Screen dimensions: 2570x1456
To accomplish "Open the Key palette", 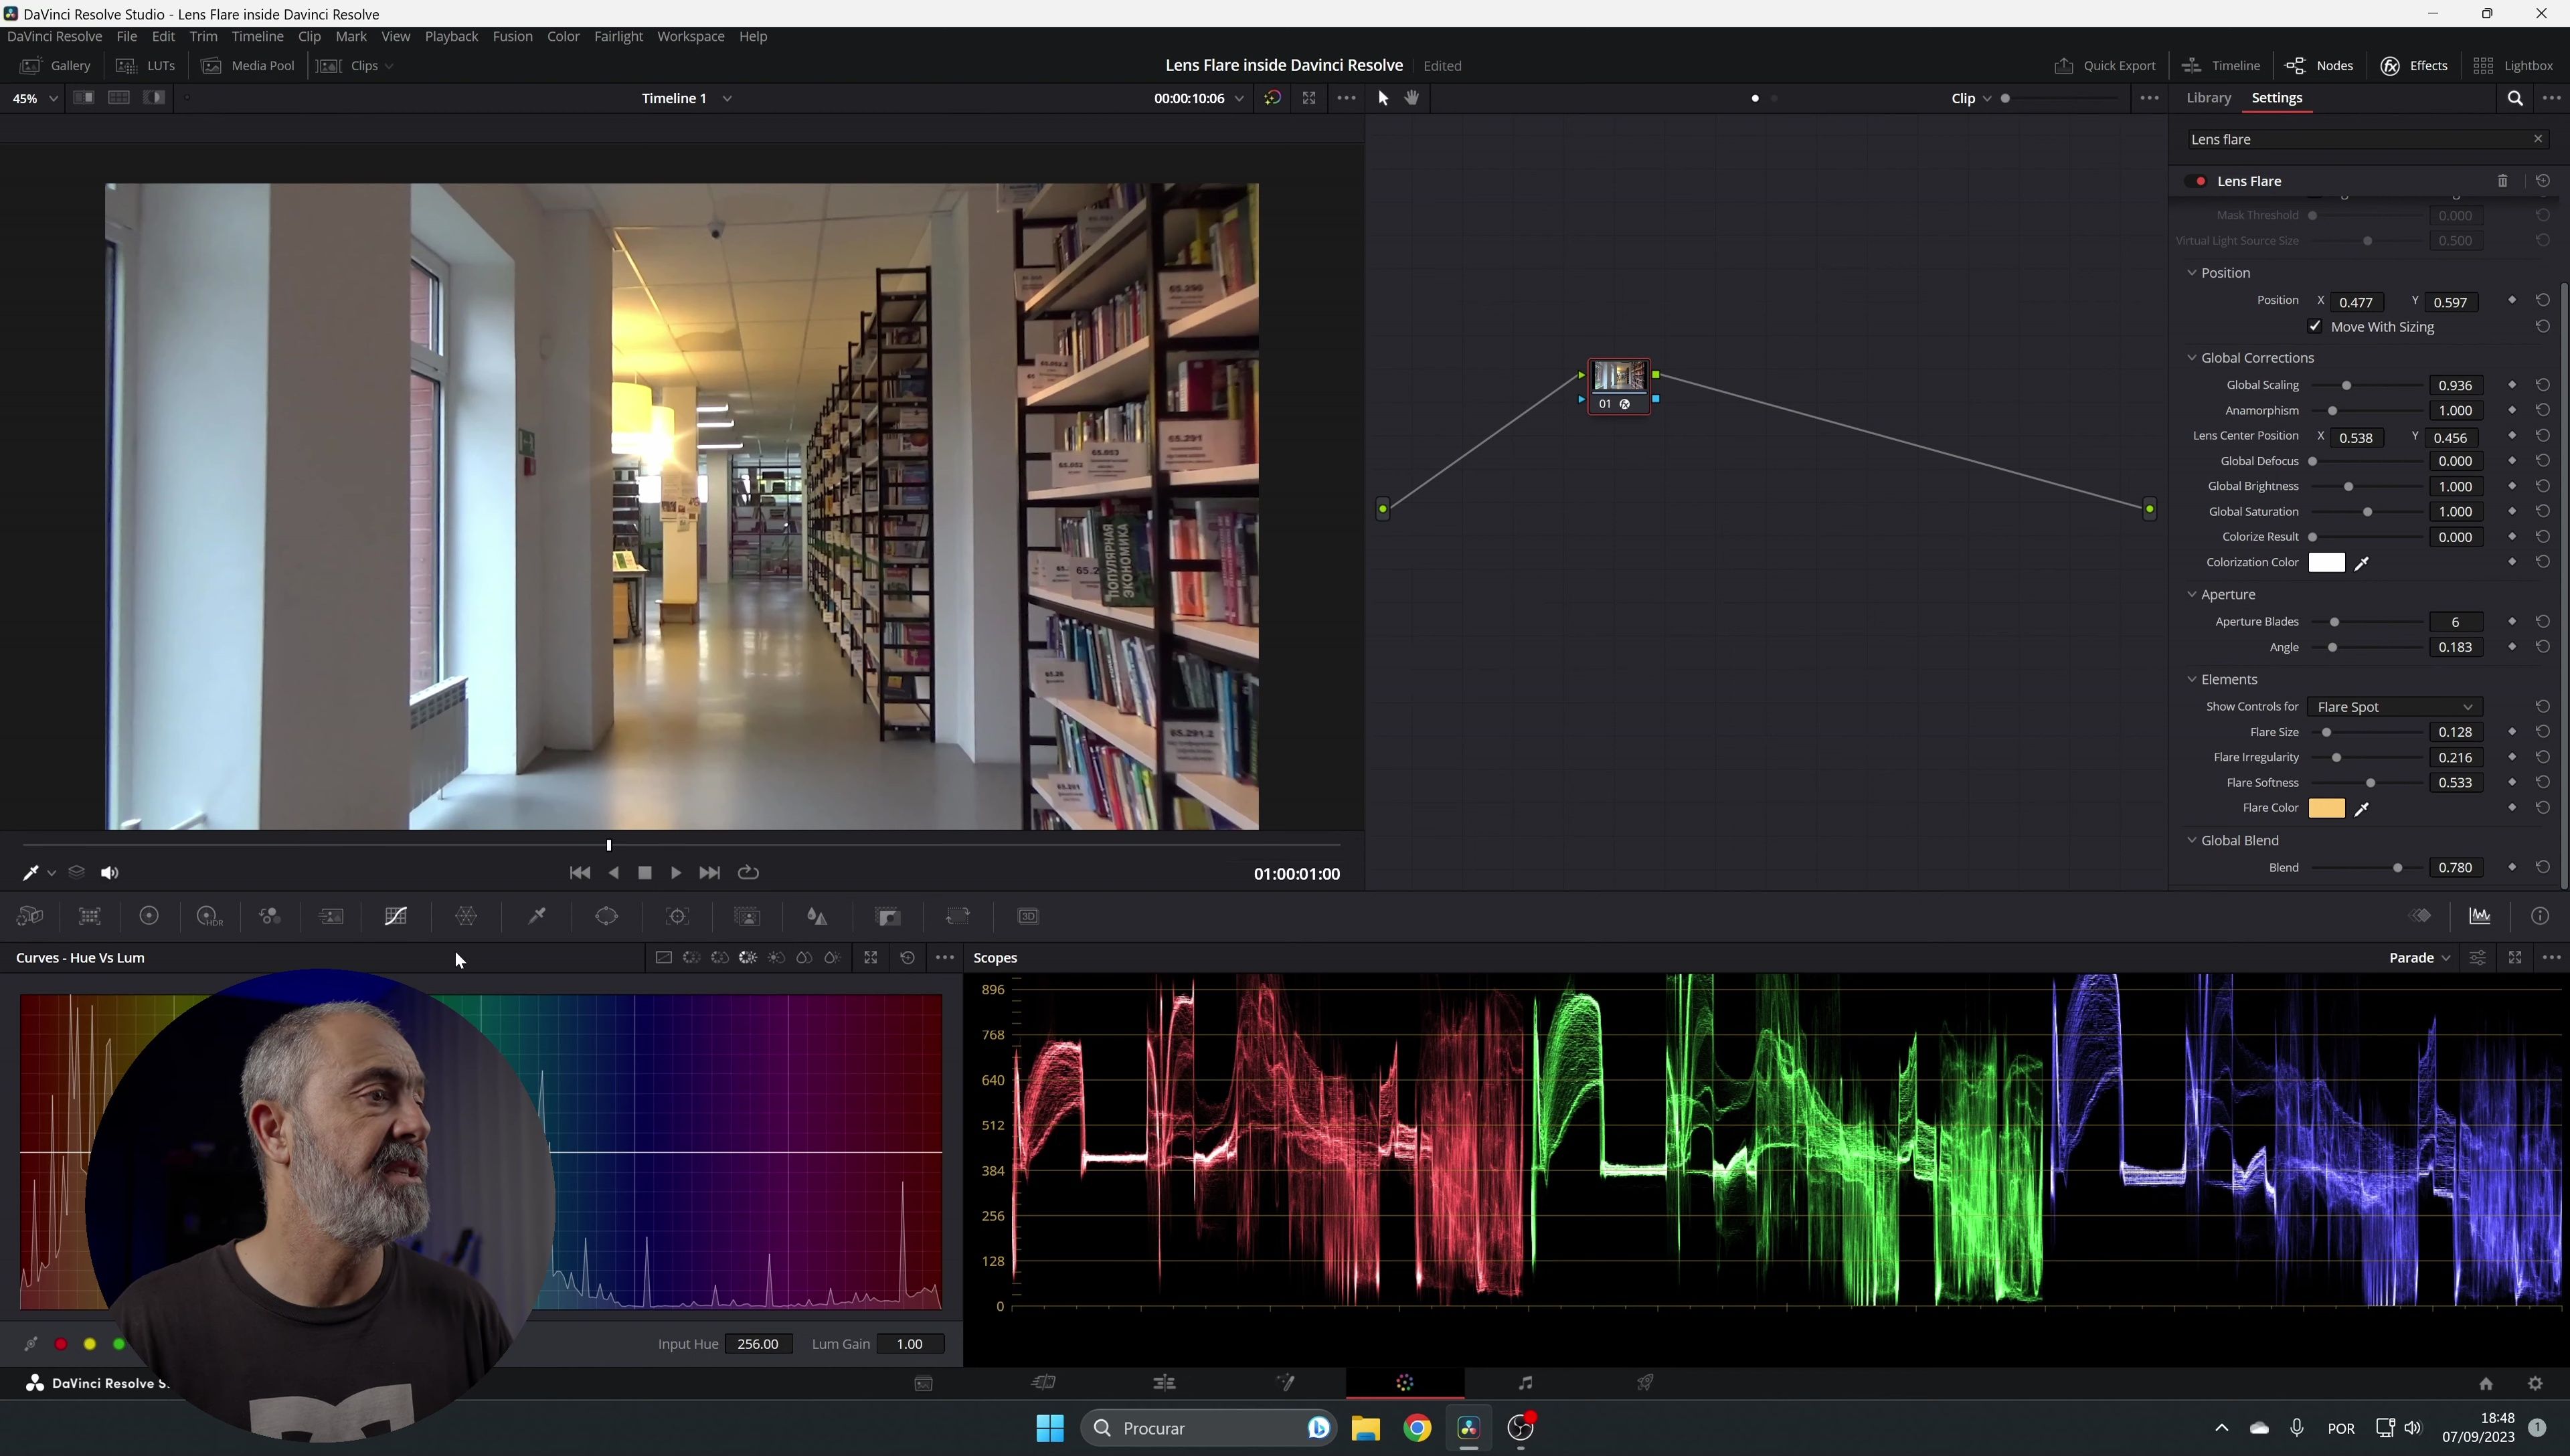I will pyautogui.click(x=888, y=916).
